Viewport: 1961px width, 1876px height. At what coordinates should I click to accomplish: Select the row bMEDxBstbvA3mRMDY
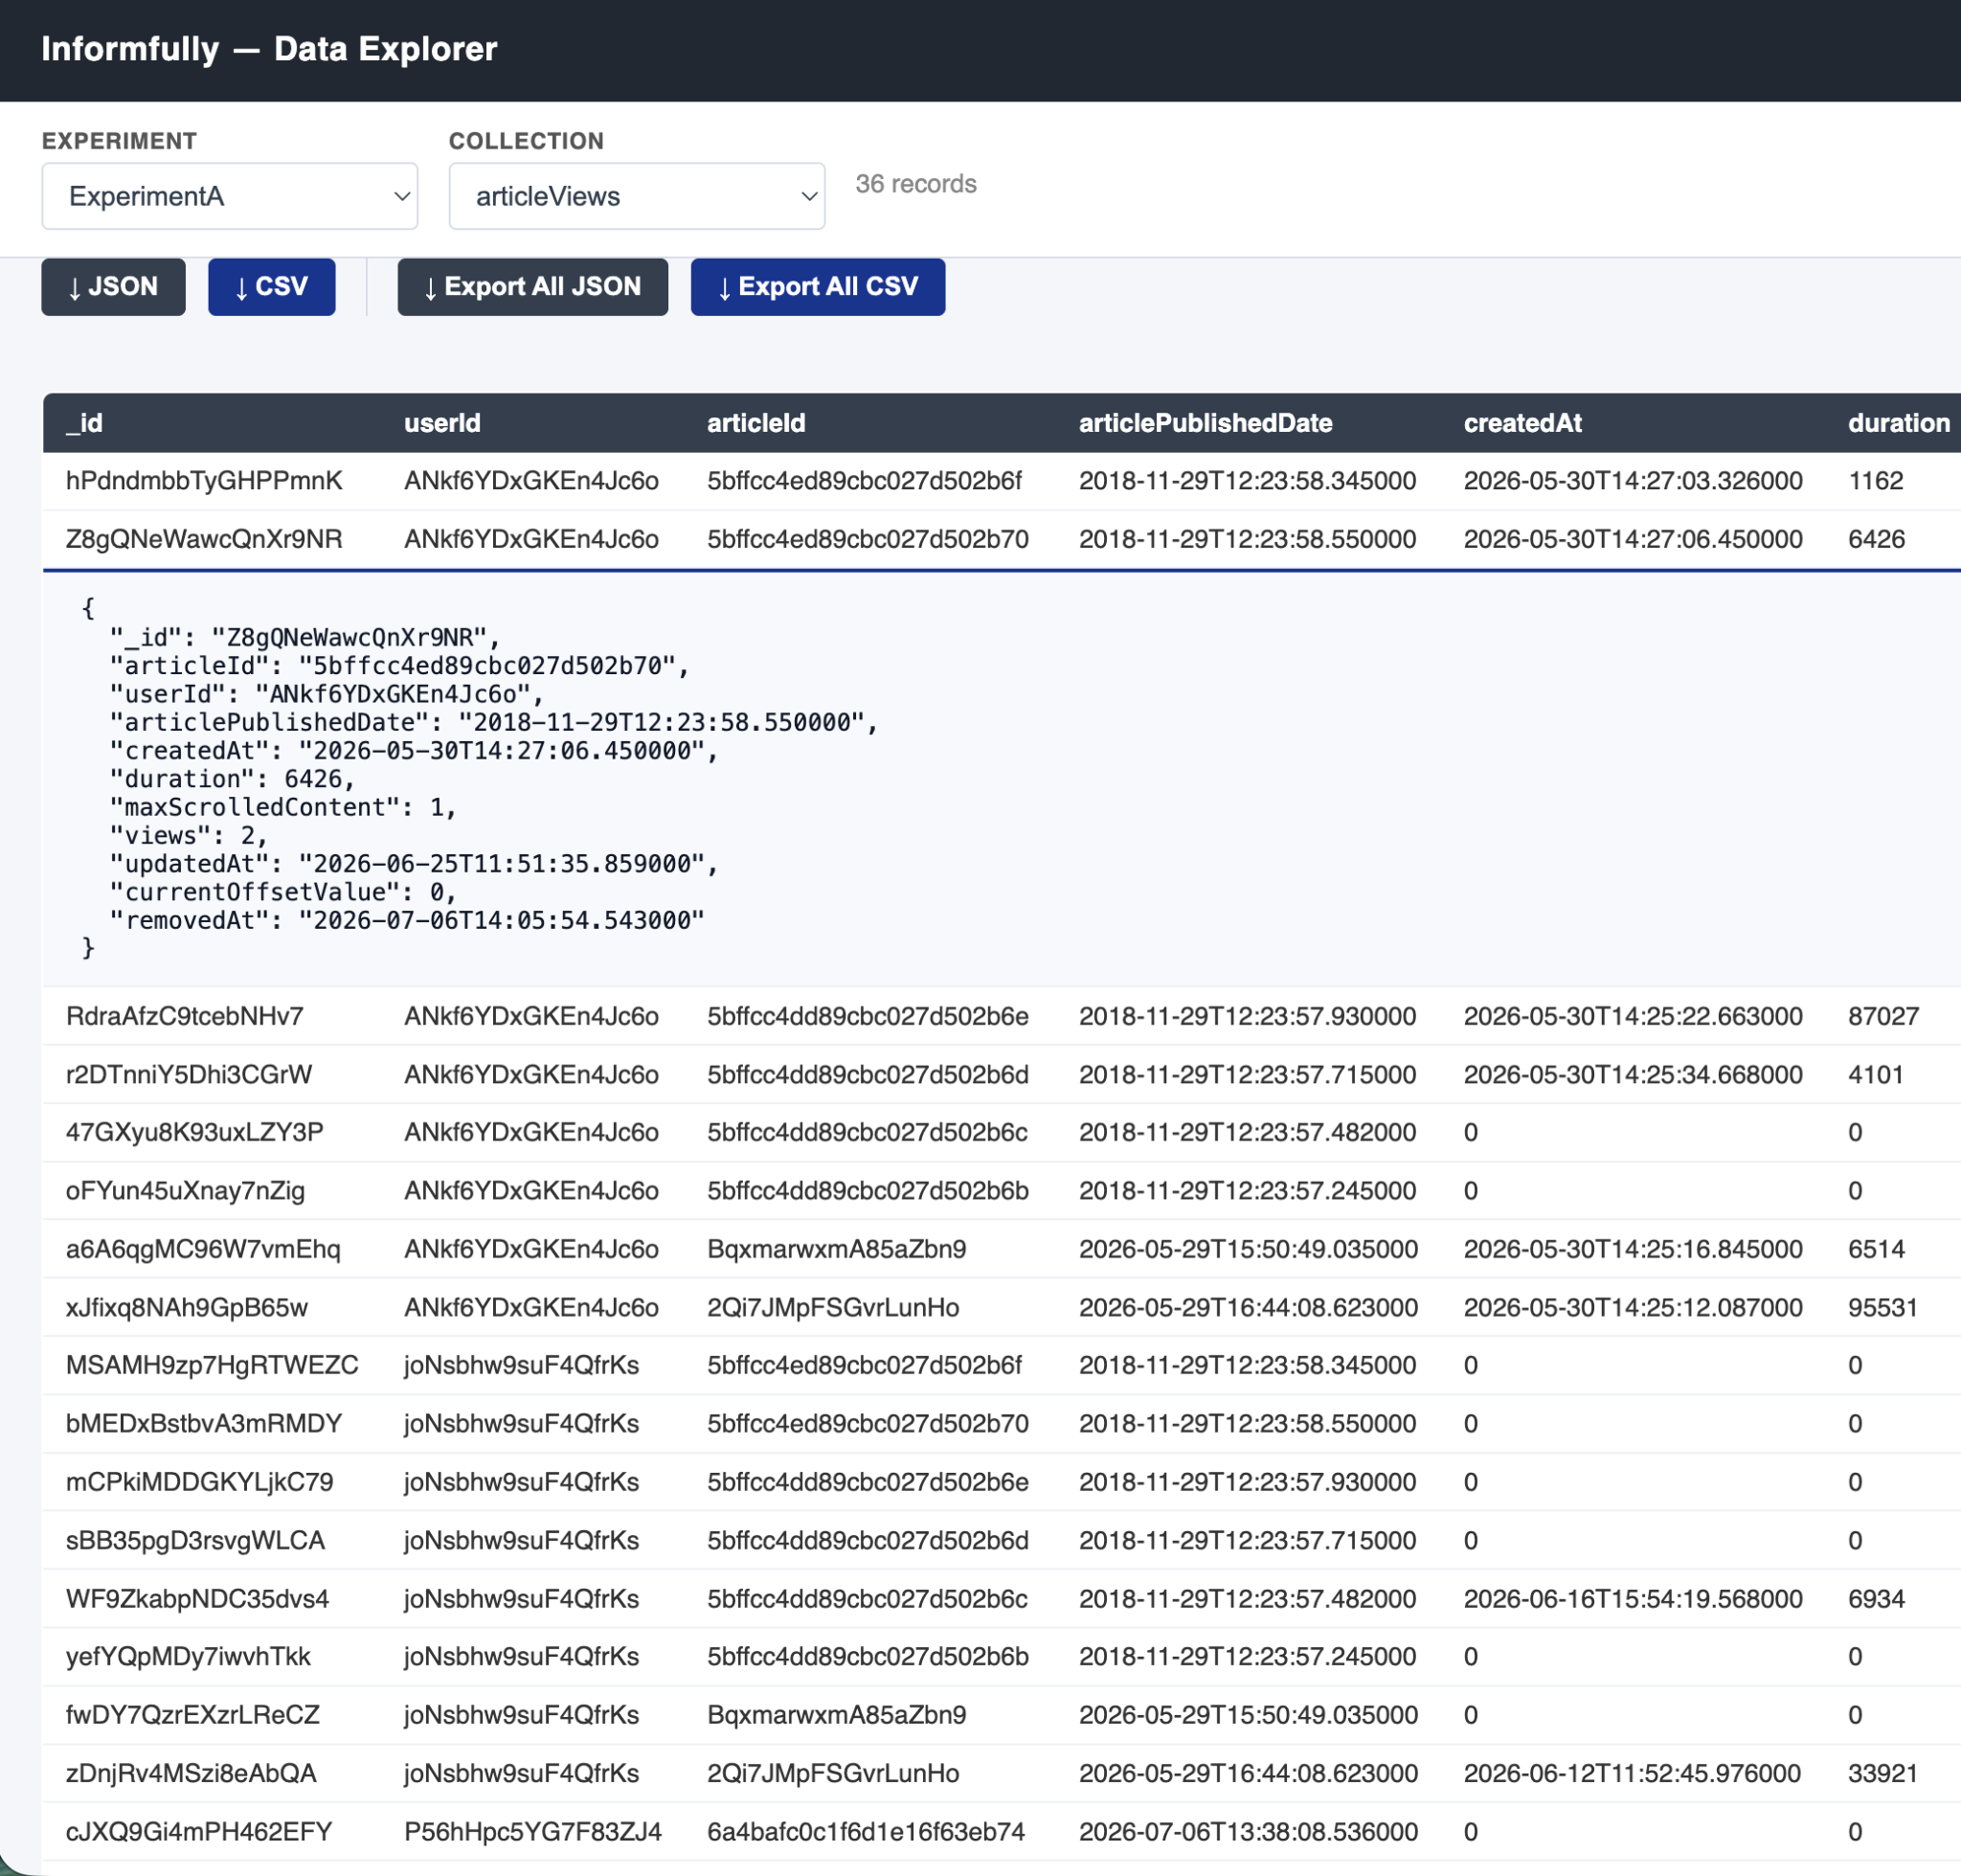click(1001, 1423)
